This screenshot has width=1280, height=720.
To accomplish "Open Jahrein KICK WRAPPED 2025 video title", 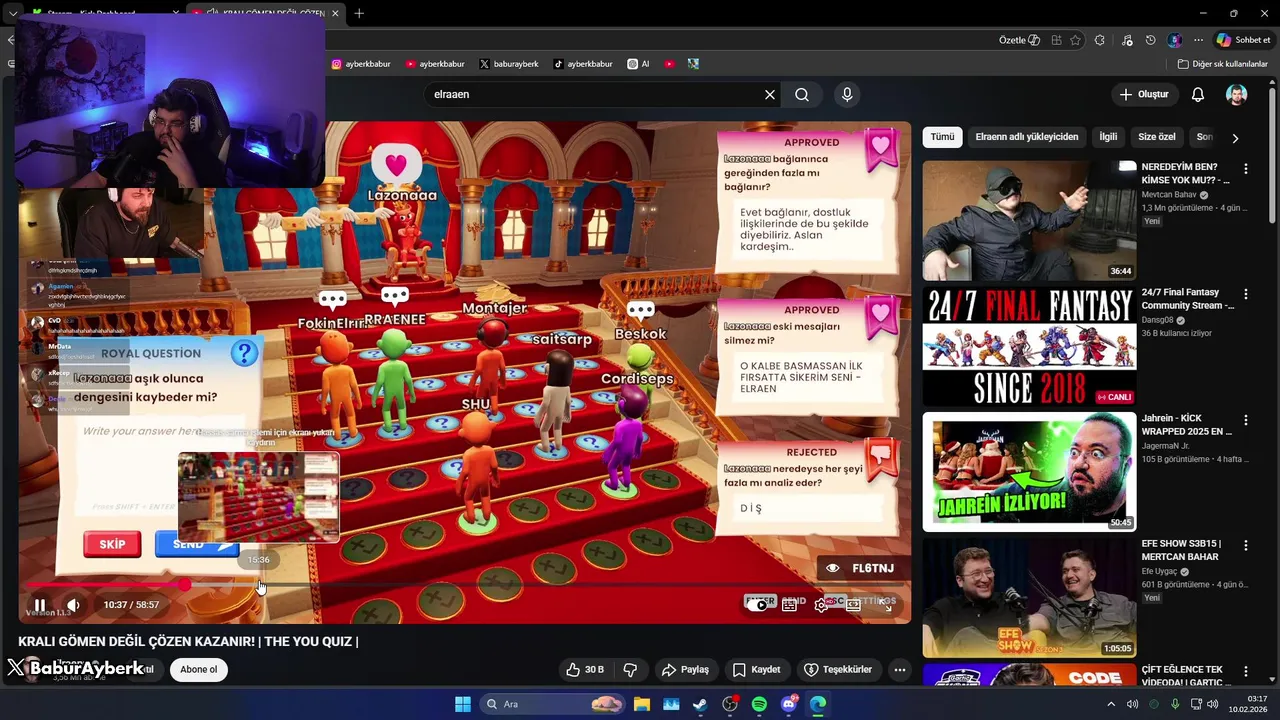I will click(1187, 425).
